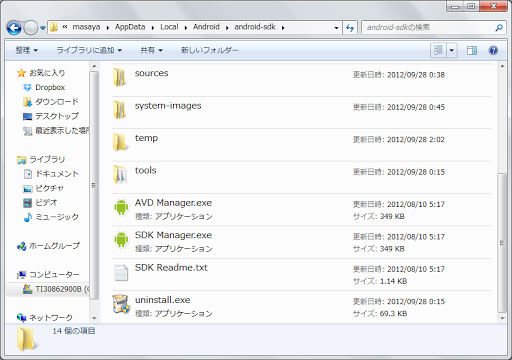Click the uninstall.exe size 69.3 KB
The image size is (512, 360).
pyautogui.click(x=393, y=314)
